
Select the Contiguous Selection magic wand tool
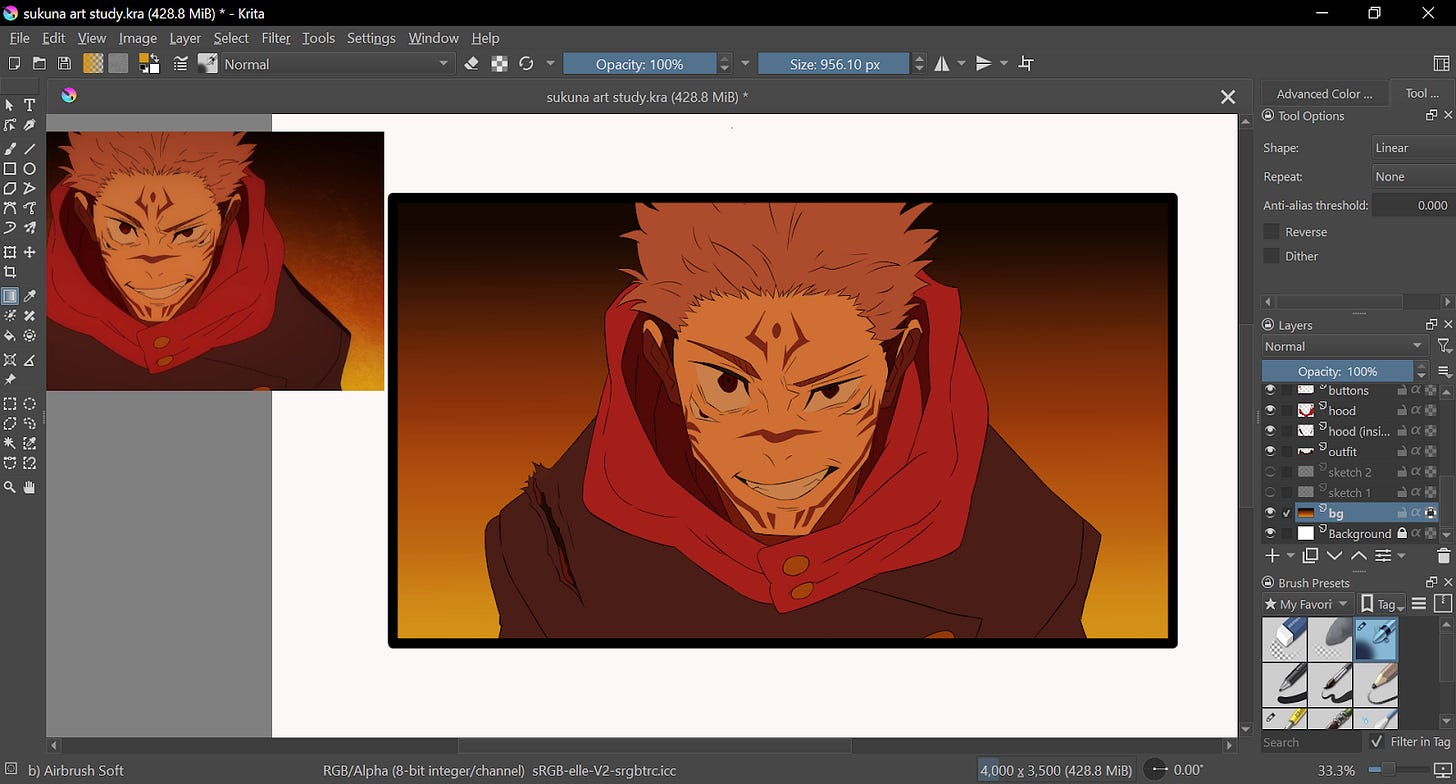(10, 443)
